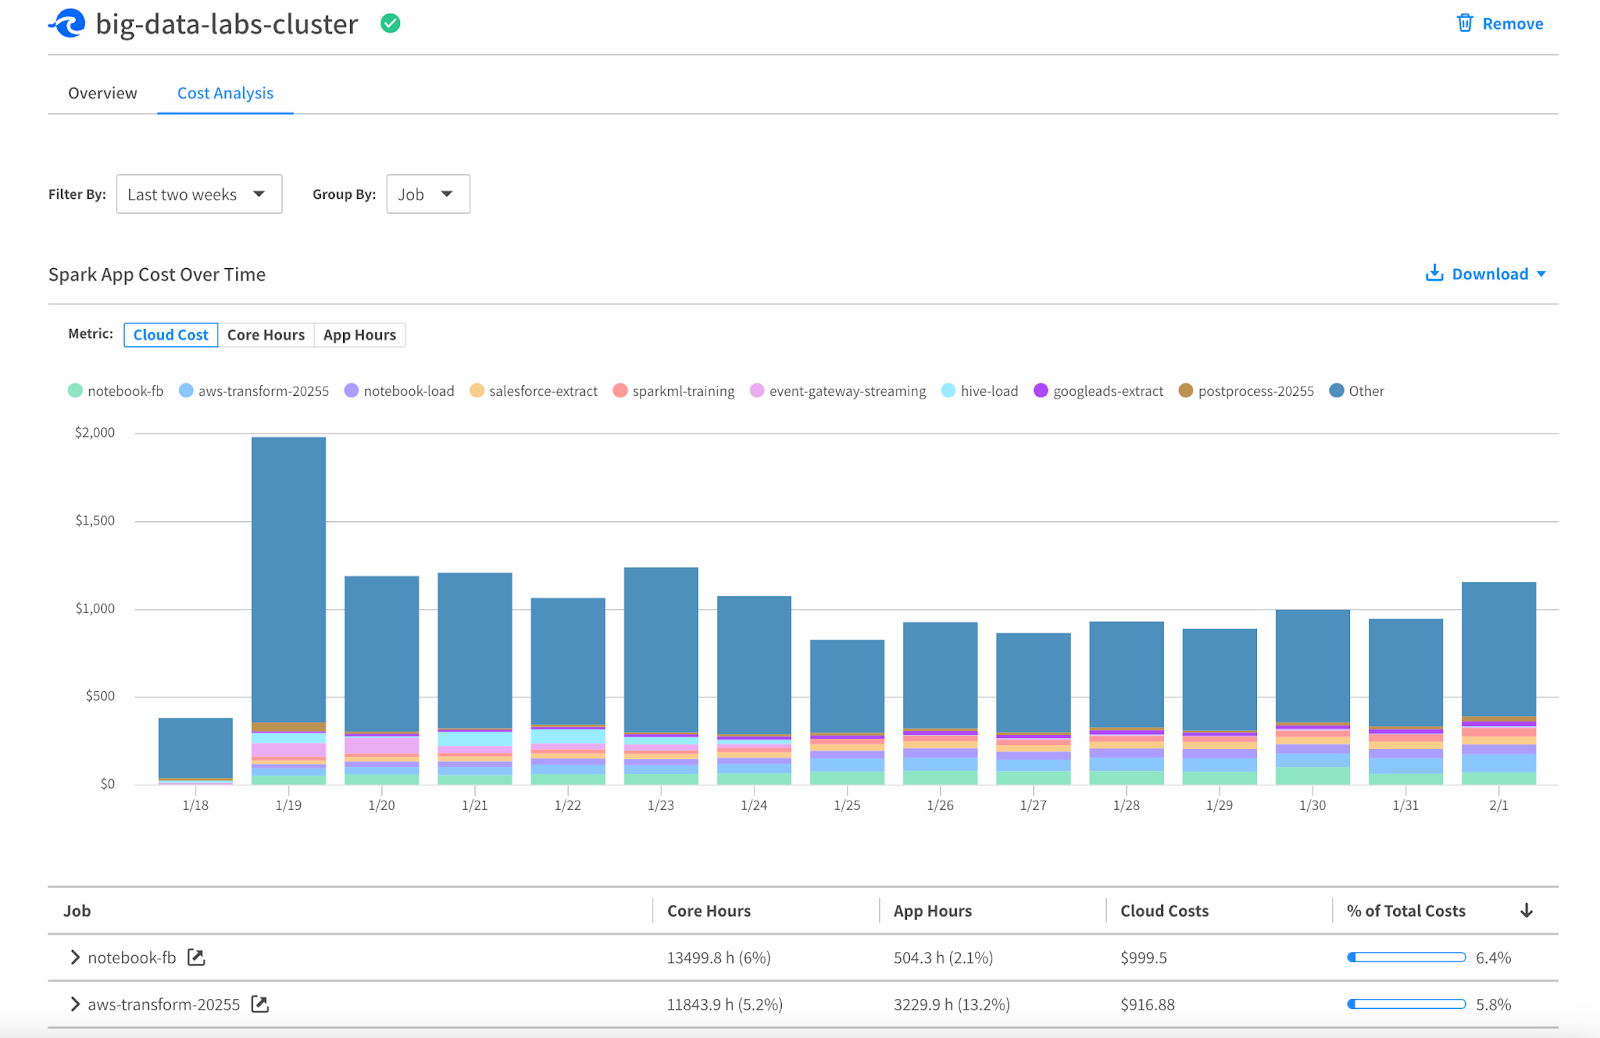The width and height of the screenshot is (1600, 1038).
Task: Click the 1/23 bar in the chart
Action: click(x=661, y=676)
